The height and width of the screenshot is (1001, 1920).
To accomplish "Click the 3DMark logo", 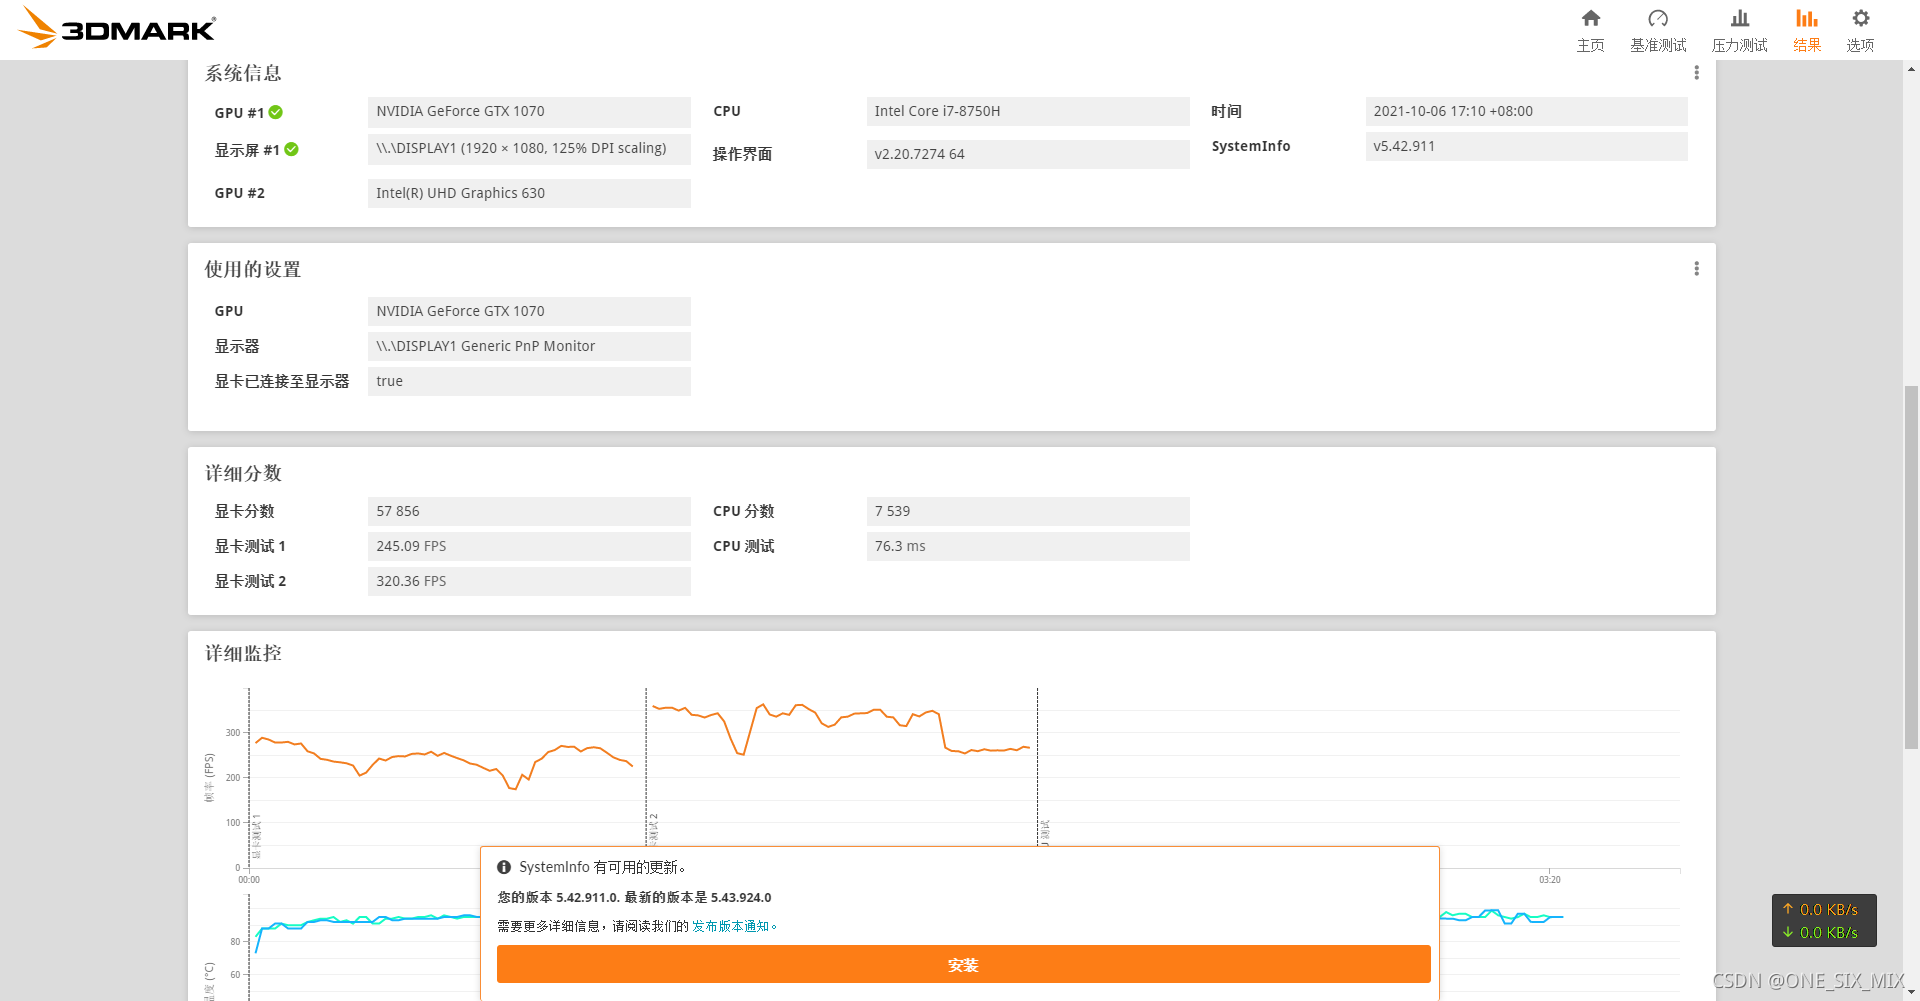I will coord(117,28).
